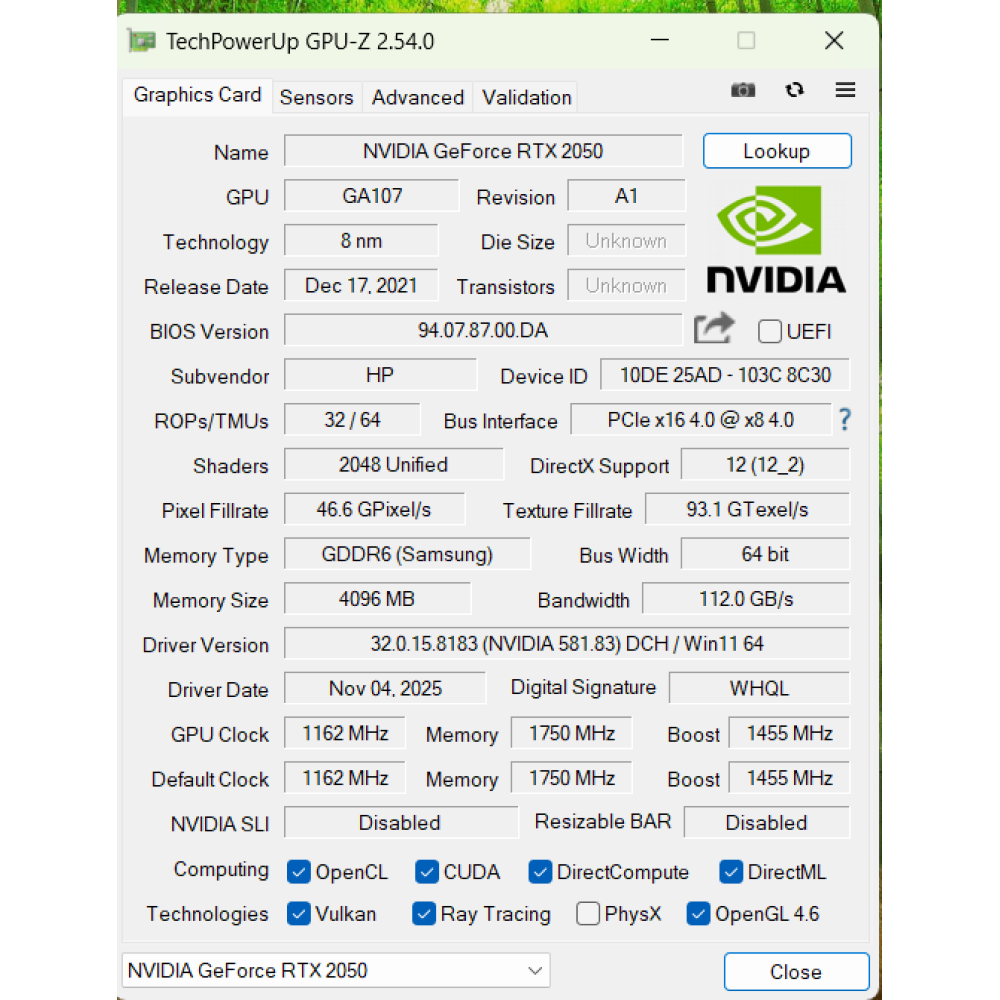Toggle the Ray Tracing checkbox

(424, 914)
